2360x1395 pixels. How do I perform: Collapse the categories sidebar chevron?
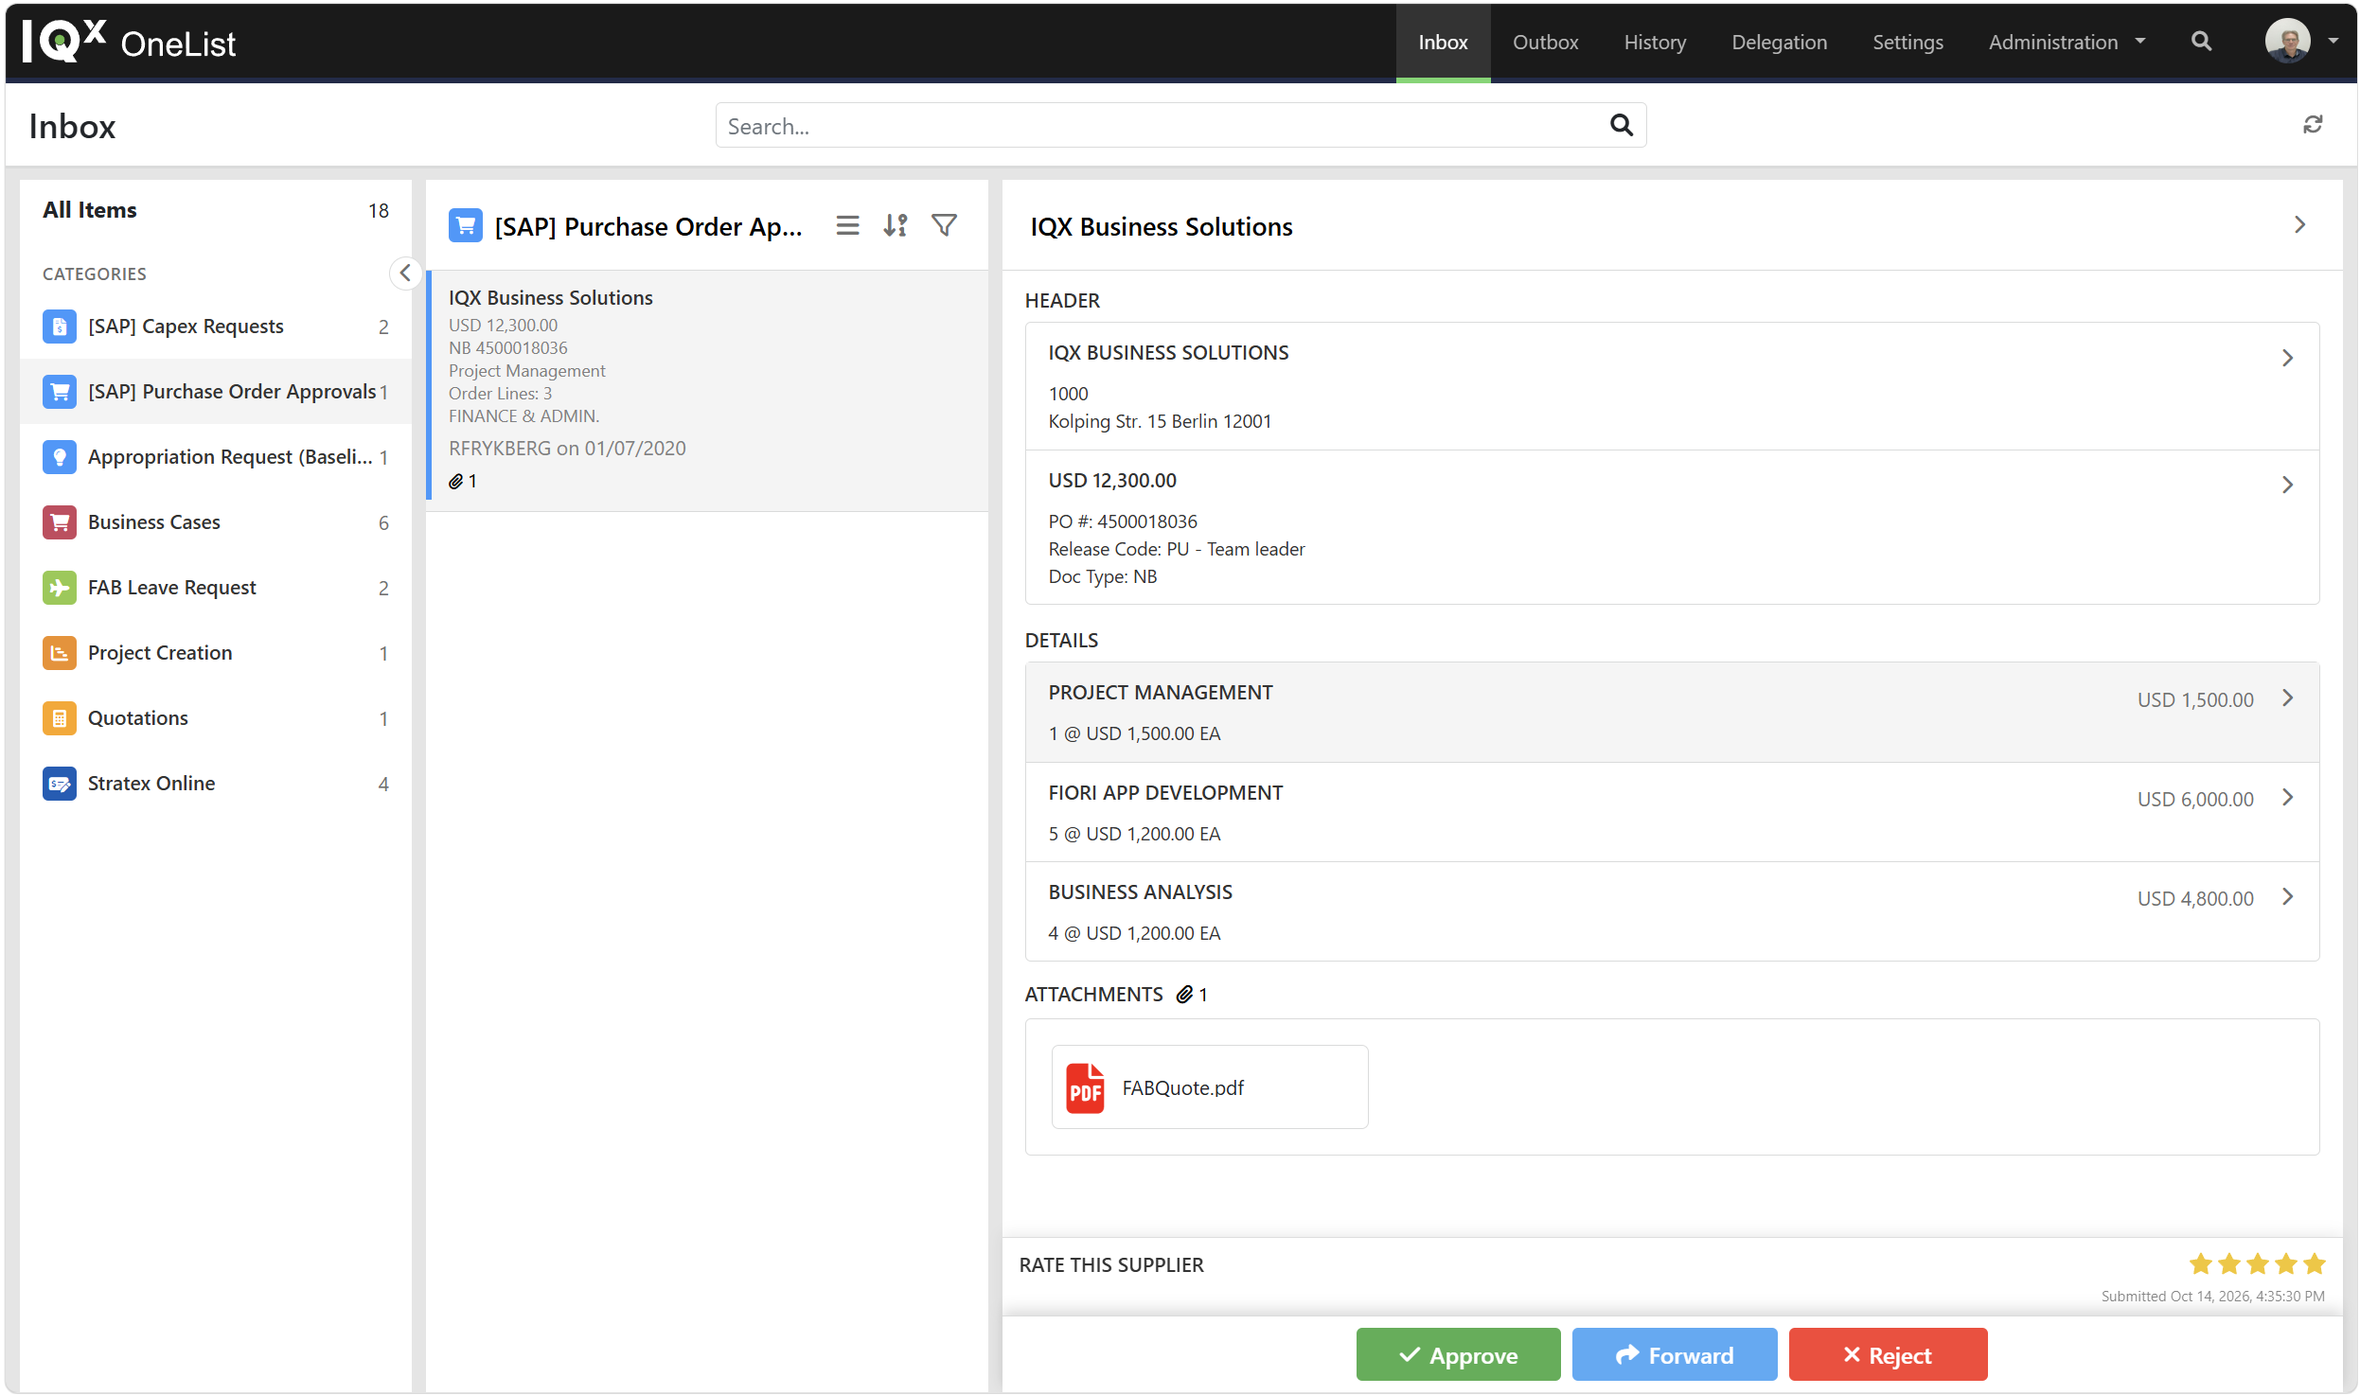click(x=404, y=273)
